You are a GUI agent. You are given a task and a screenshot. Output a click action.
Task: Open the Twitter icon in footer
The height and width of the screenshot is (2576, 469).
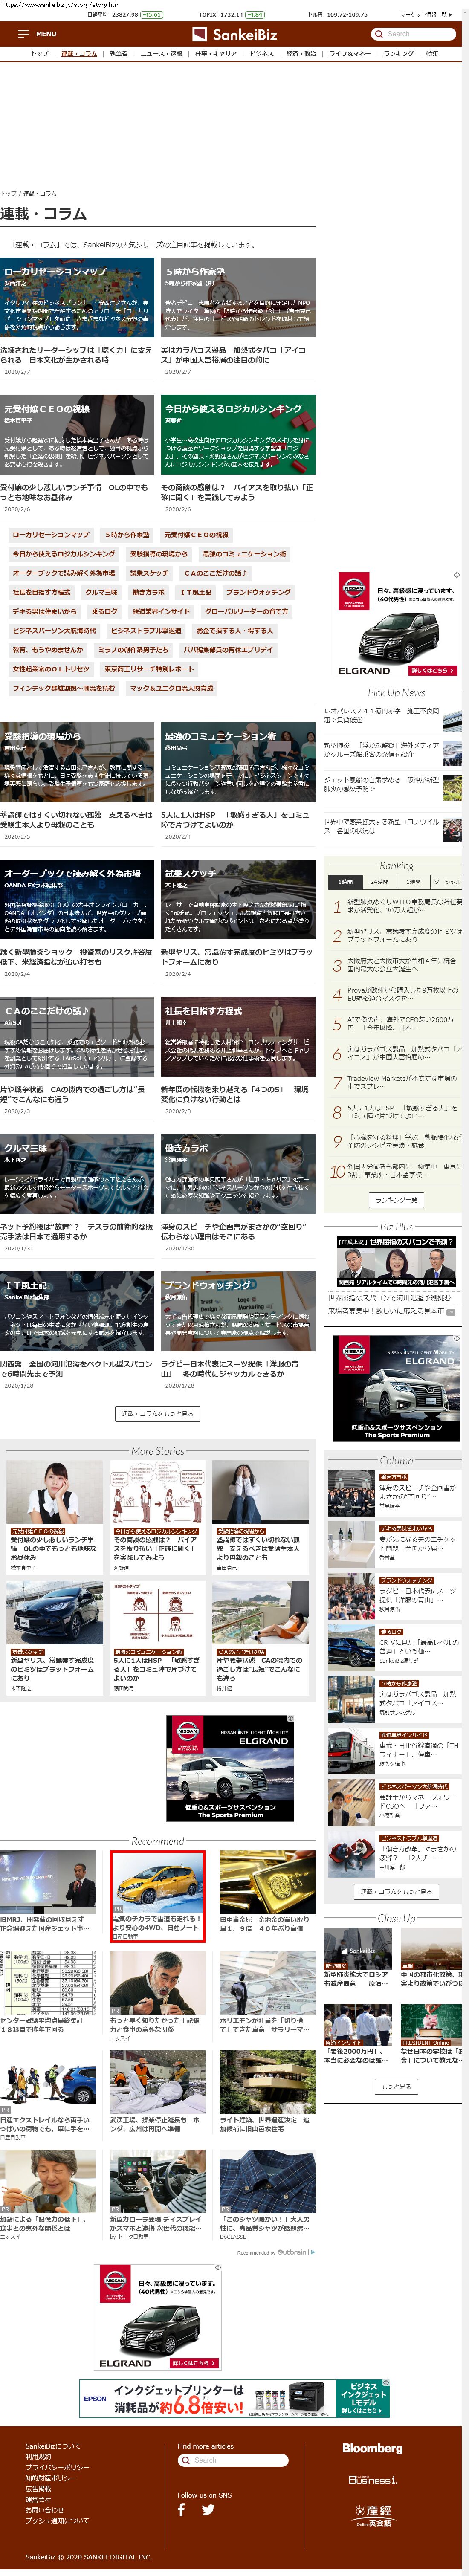pos(208,2509)
